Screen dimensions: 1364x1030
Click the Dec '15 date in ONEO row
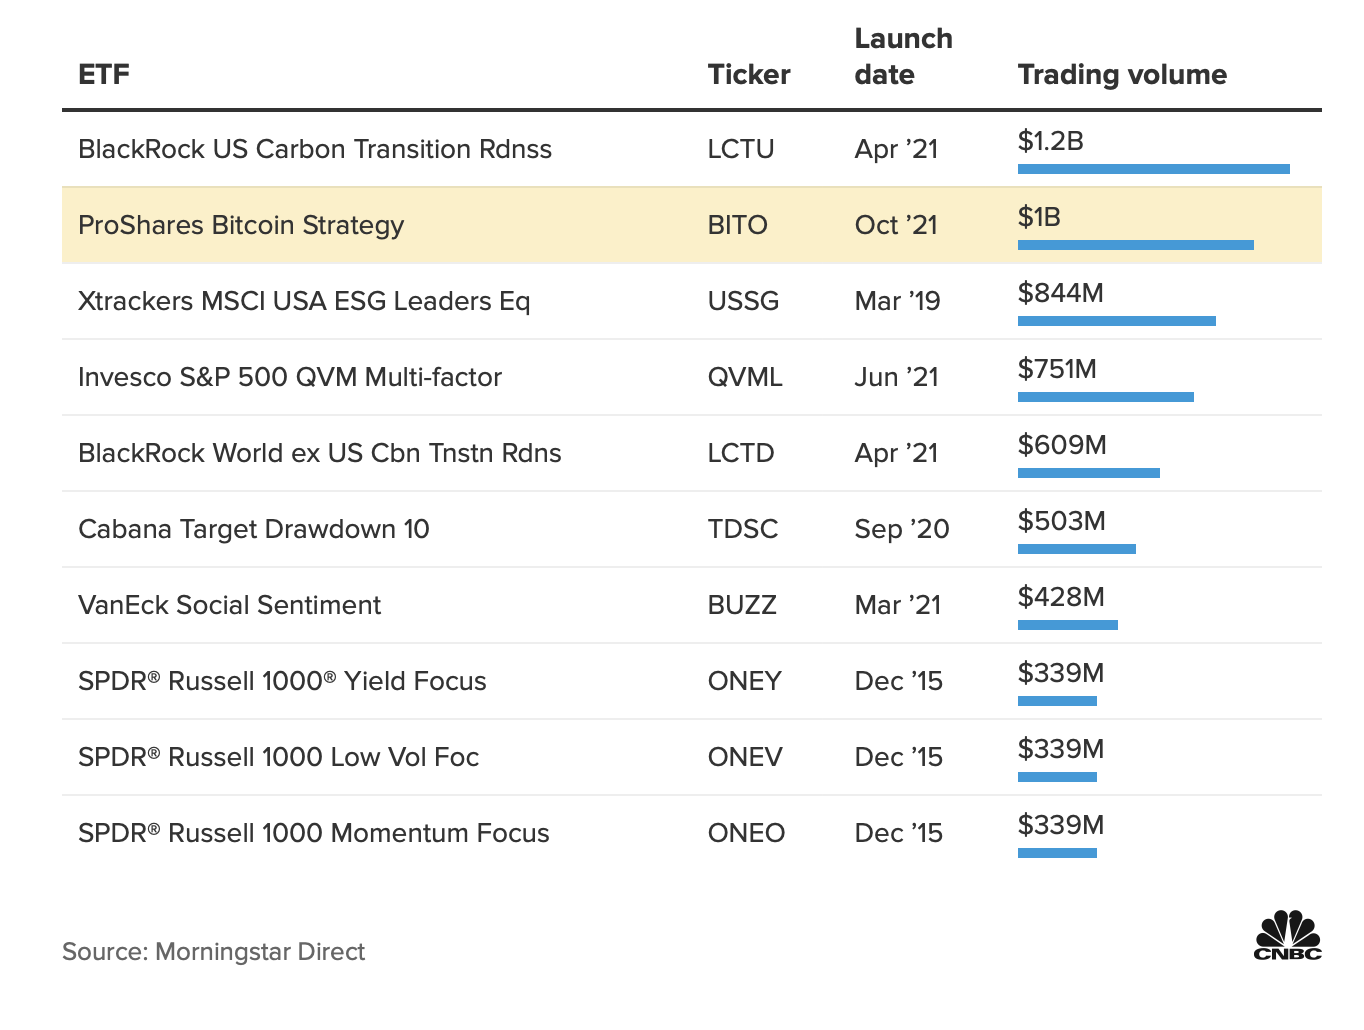[898, 833]
